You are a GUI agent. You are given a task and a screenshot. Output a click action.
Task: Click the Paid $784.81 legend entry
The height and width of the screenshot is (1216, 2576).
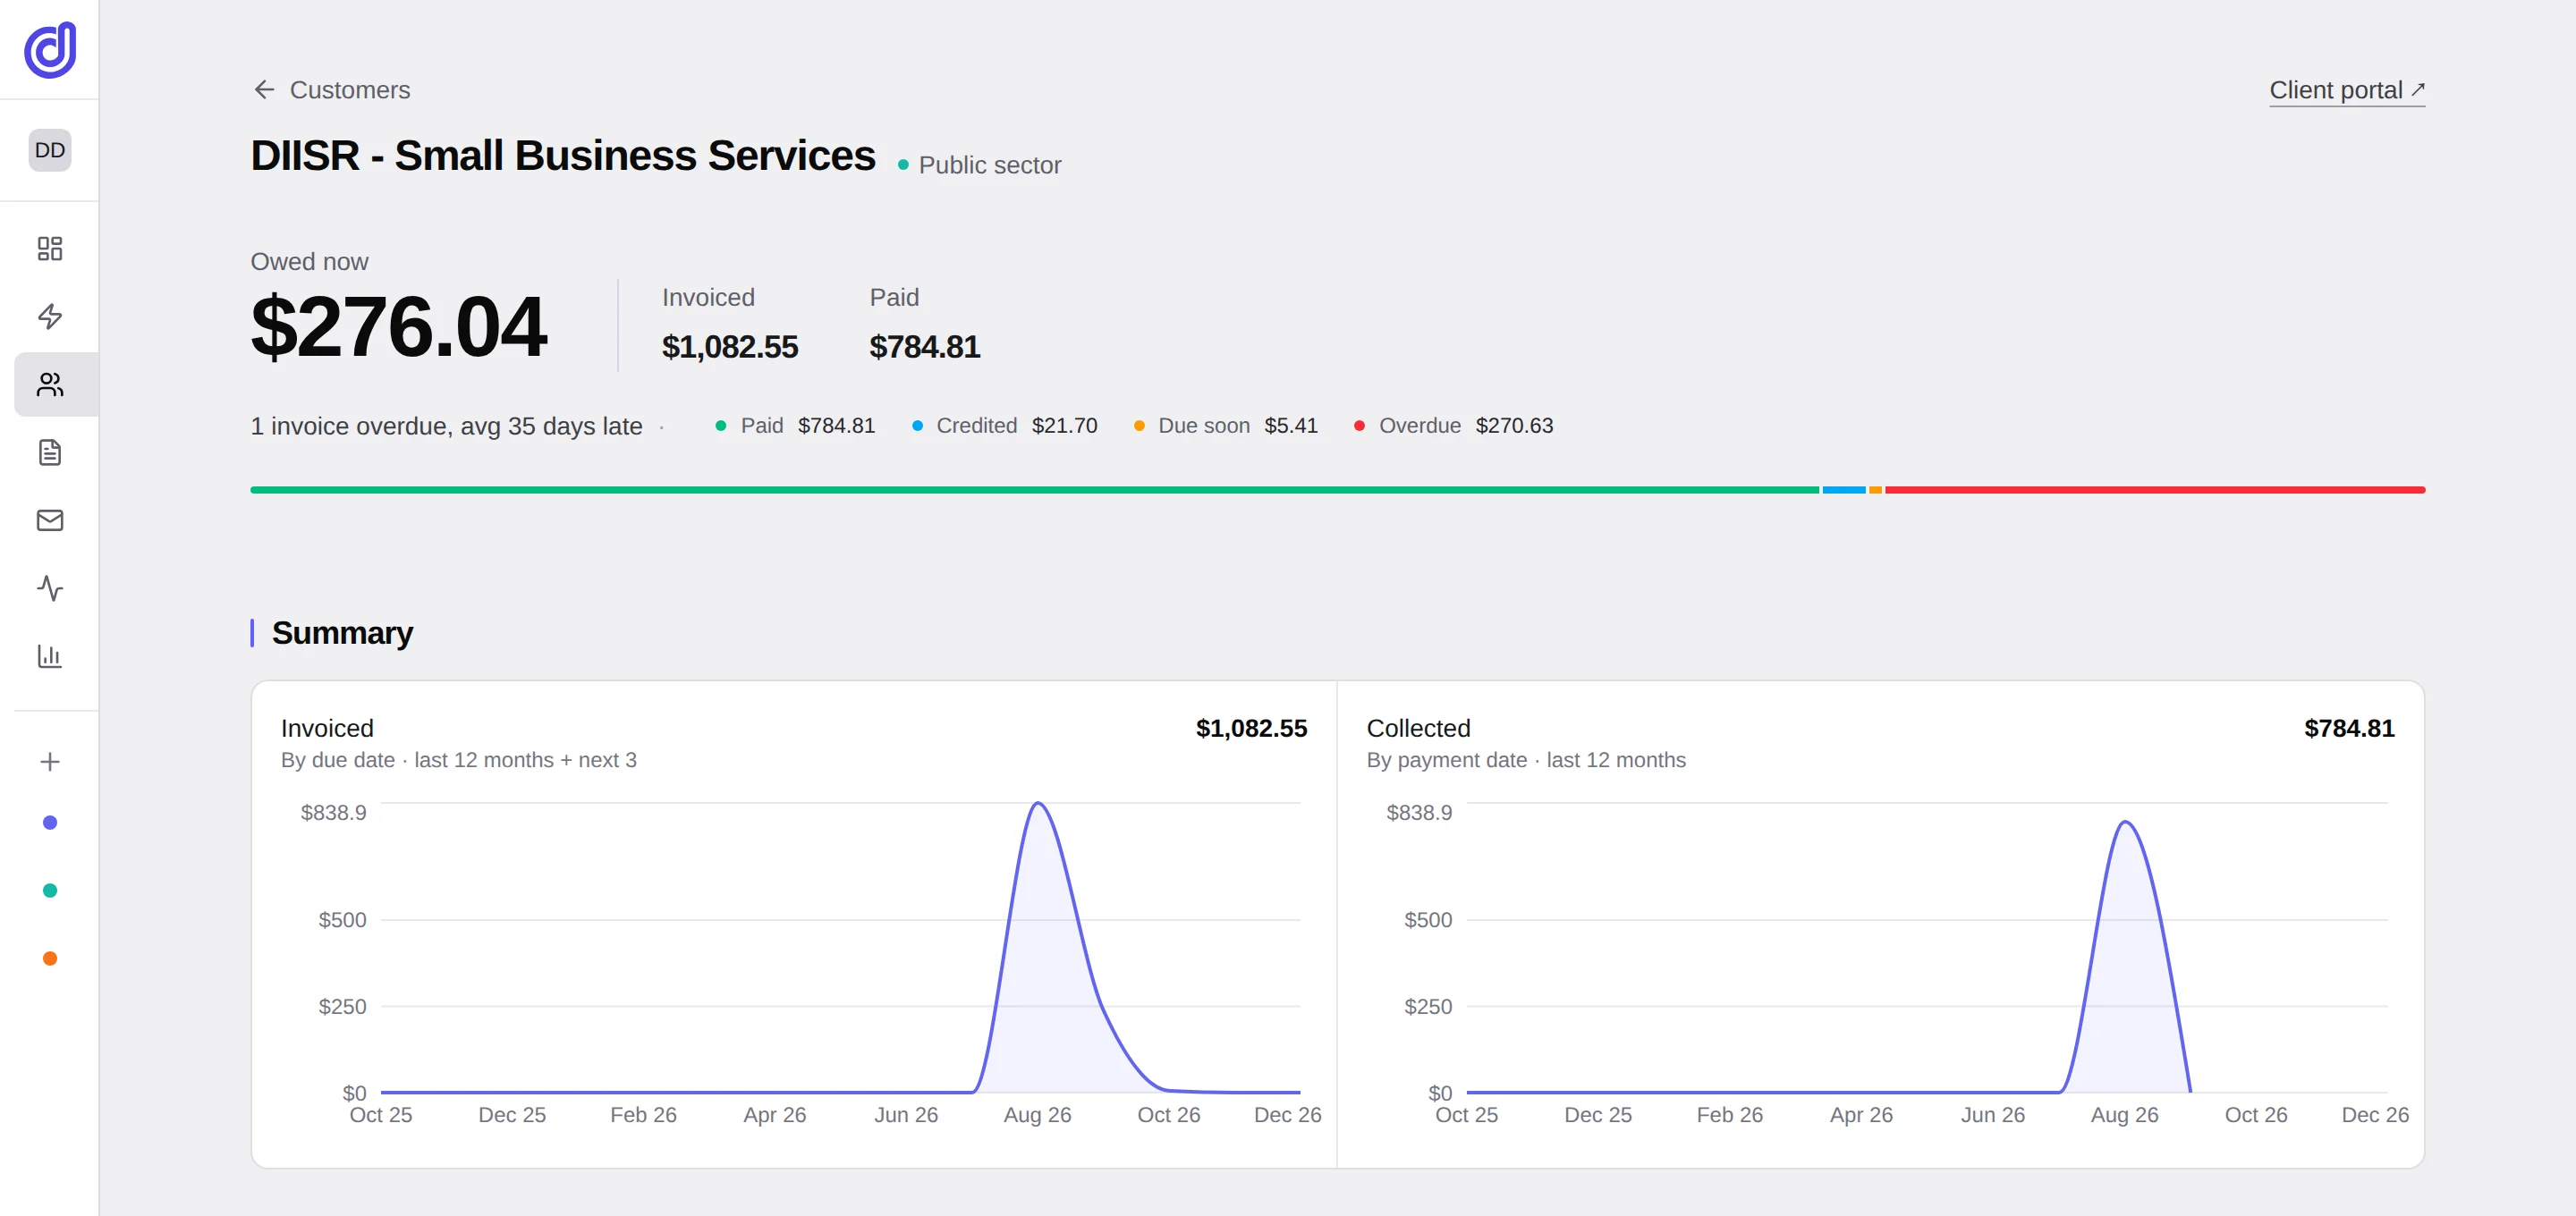pyautogui.click(x=795, y=426)
